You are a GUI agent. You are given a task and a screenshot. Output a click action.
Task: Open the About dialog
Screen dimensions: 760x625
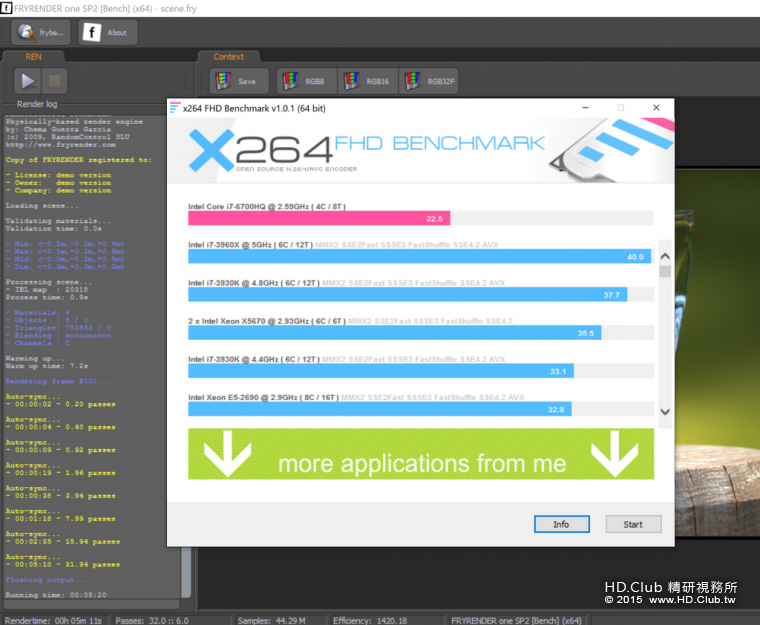(105, 31)
